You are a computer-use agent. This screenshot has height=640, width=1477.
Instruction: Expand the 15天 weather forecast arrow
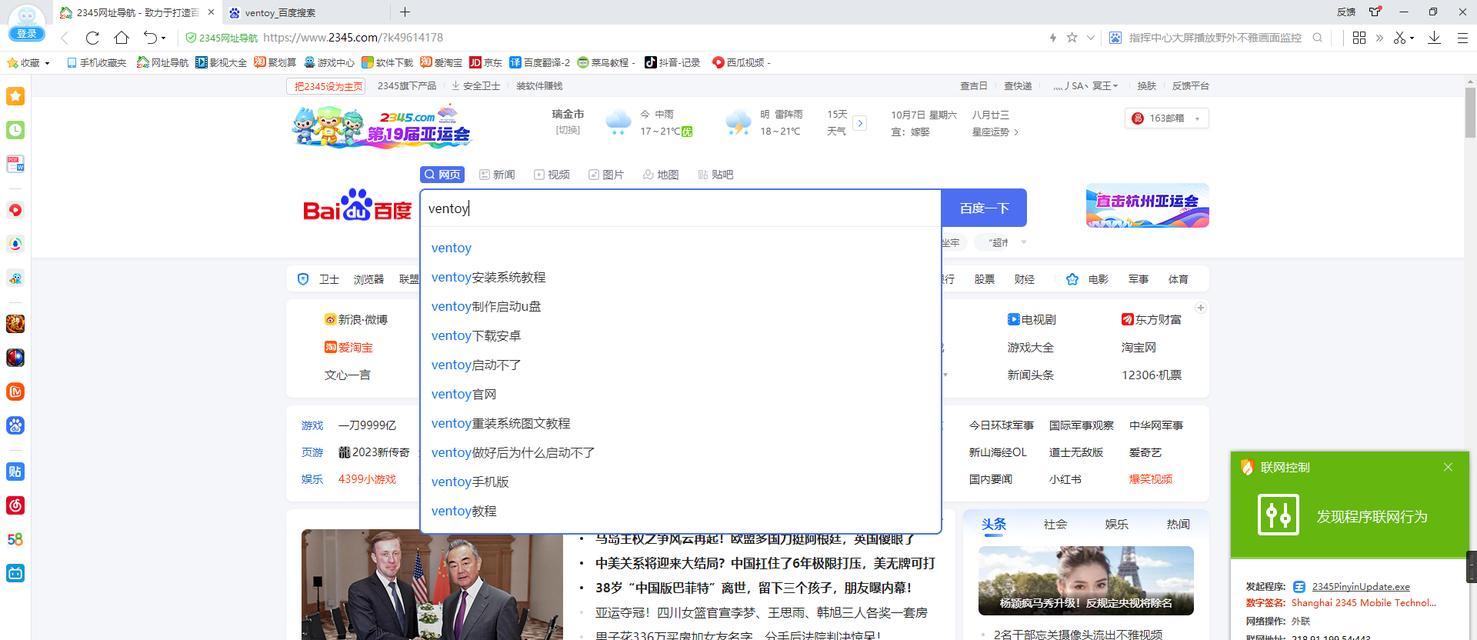pos(860,123)
